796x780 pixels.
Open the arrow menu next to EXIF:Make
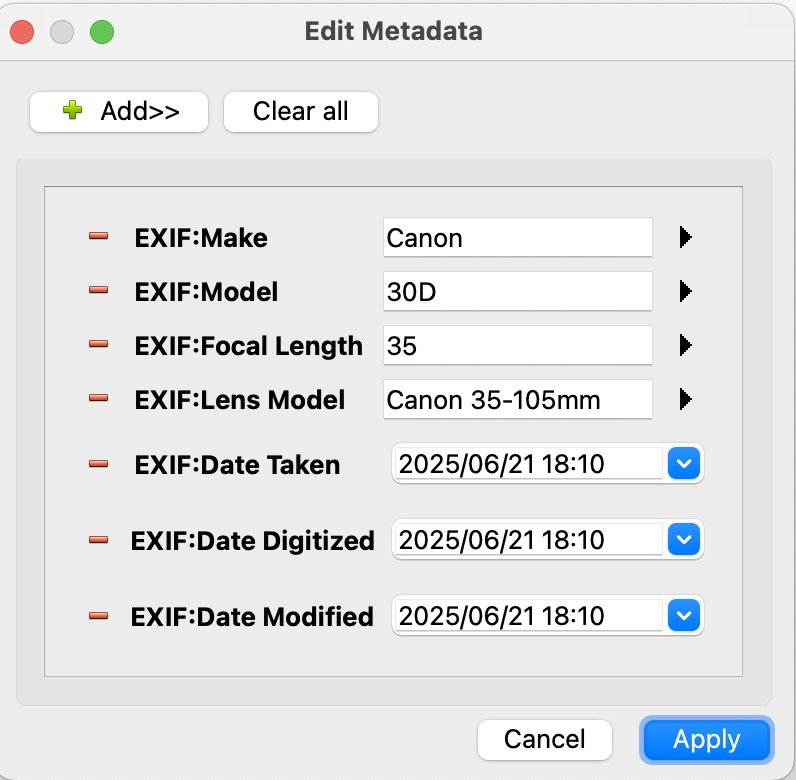pyautogui.click(x=685, y=237)
